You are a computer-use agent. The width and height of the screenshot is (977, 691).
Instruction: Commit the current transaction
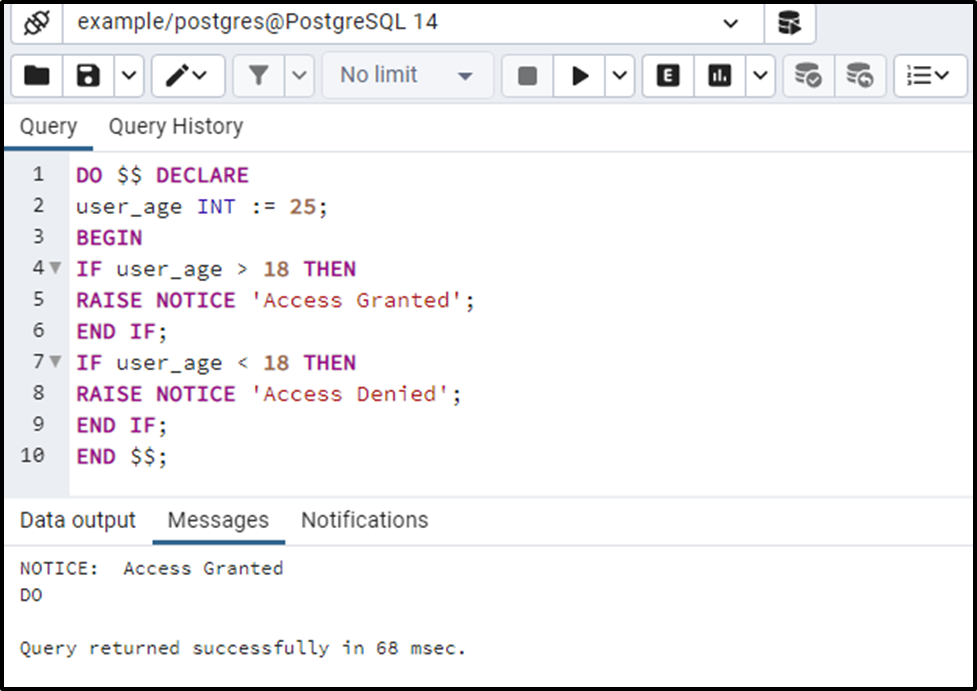[807, 75]
